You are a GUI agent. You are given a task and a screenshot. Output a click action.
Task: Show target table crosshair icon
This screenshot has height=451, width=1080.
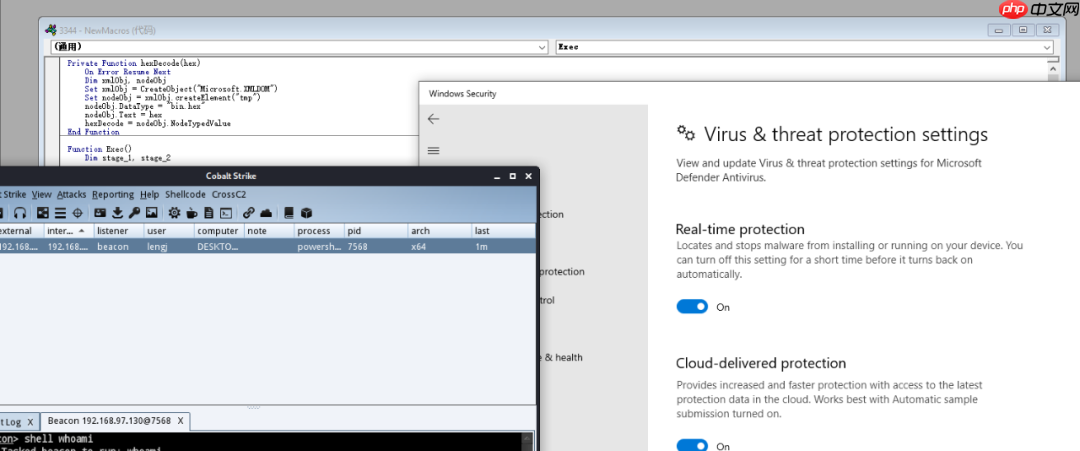(77, 213)
